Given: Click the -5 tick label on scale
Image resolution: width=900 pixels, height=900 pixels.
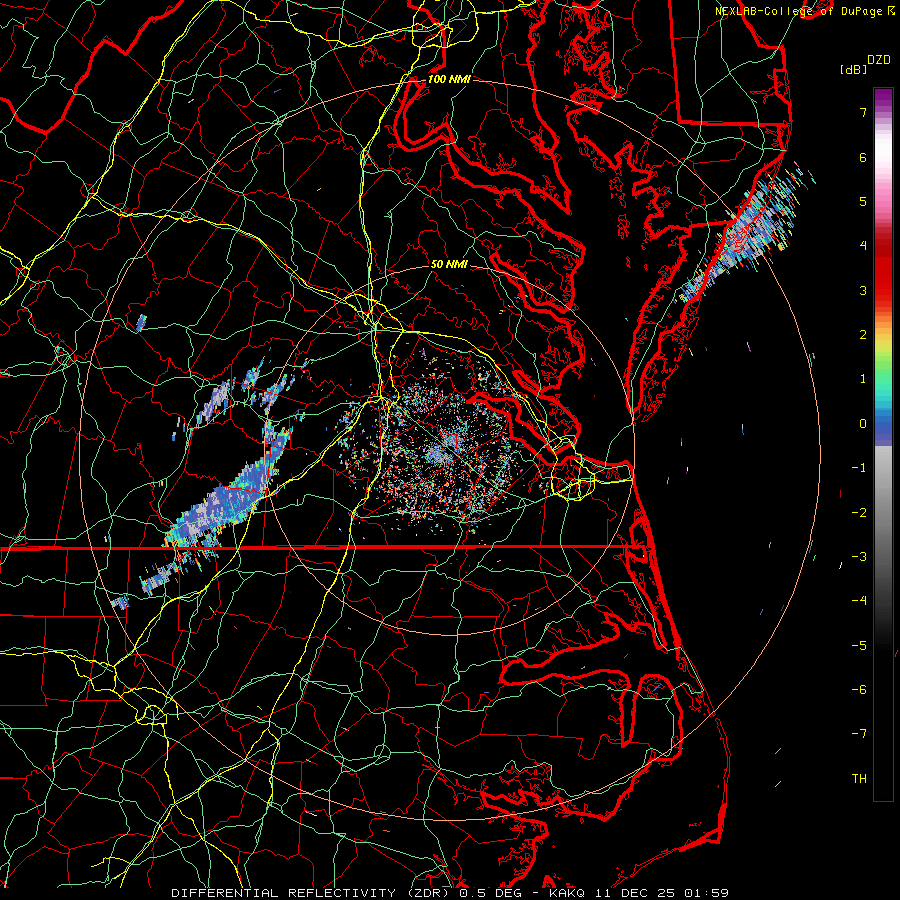Looking at the screenshot, I should pyautogui.click(x=859, y=646).
